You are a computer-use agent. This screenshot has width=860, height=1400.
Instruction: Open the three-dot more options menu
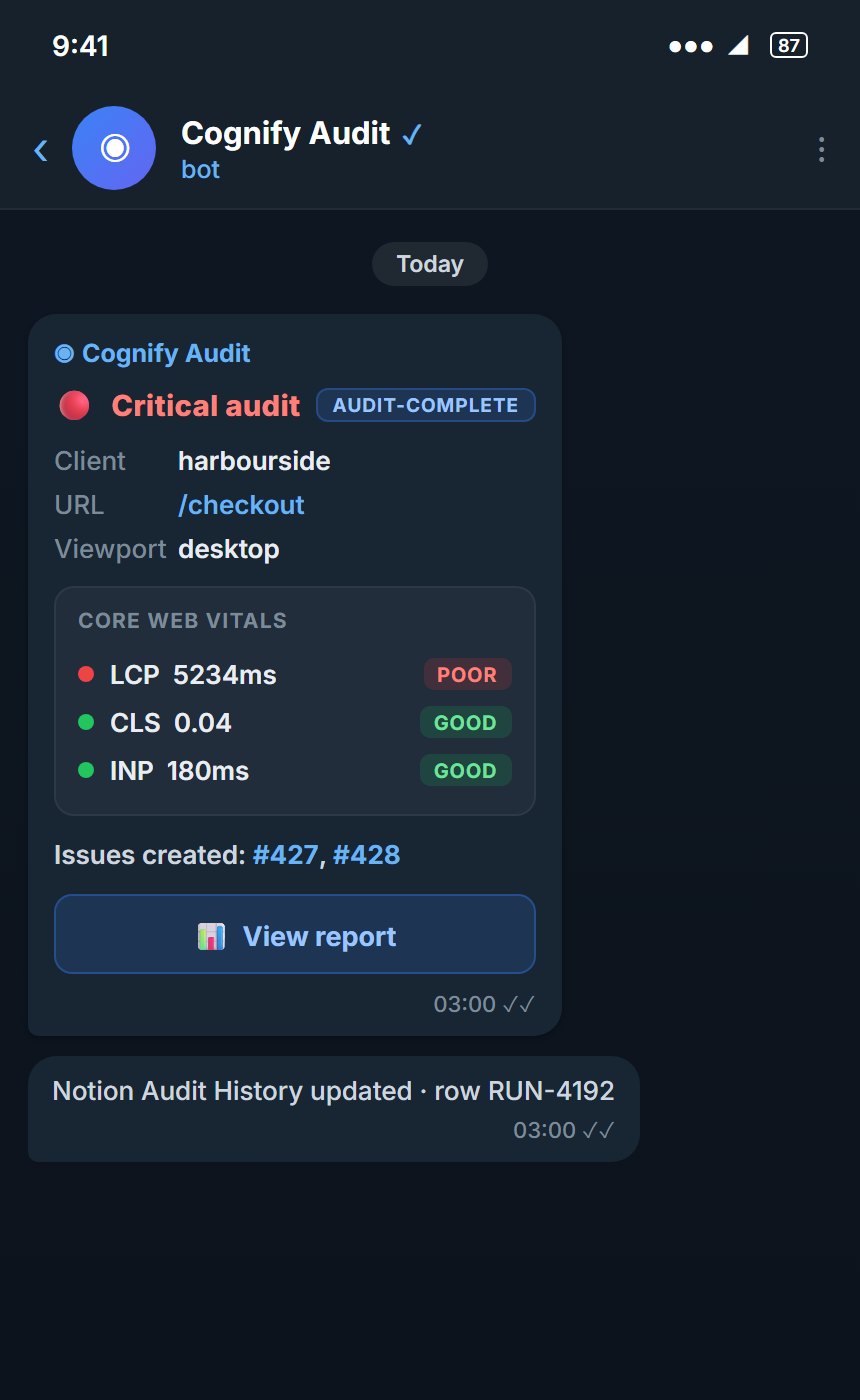821,149
